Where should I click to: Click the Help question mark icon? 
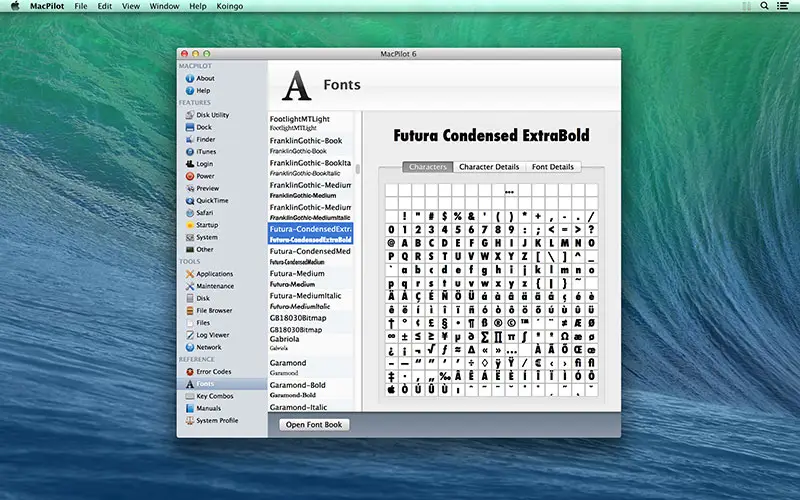190,90
